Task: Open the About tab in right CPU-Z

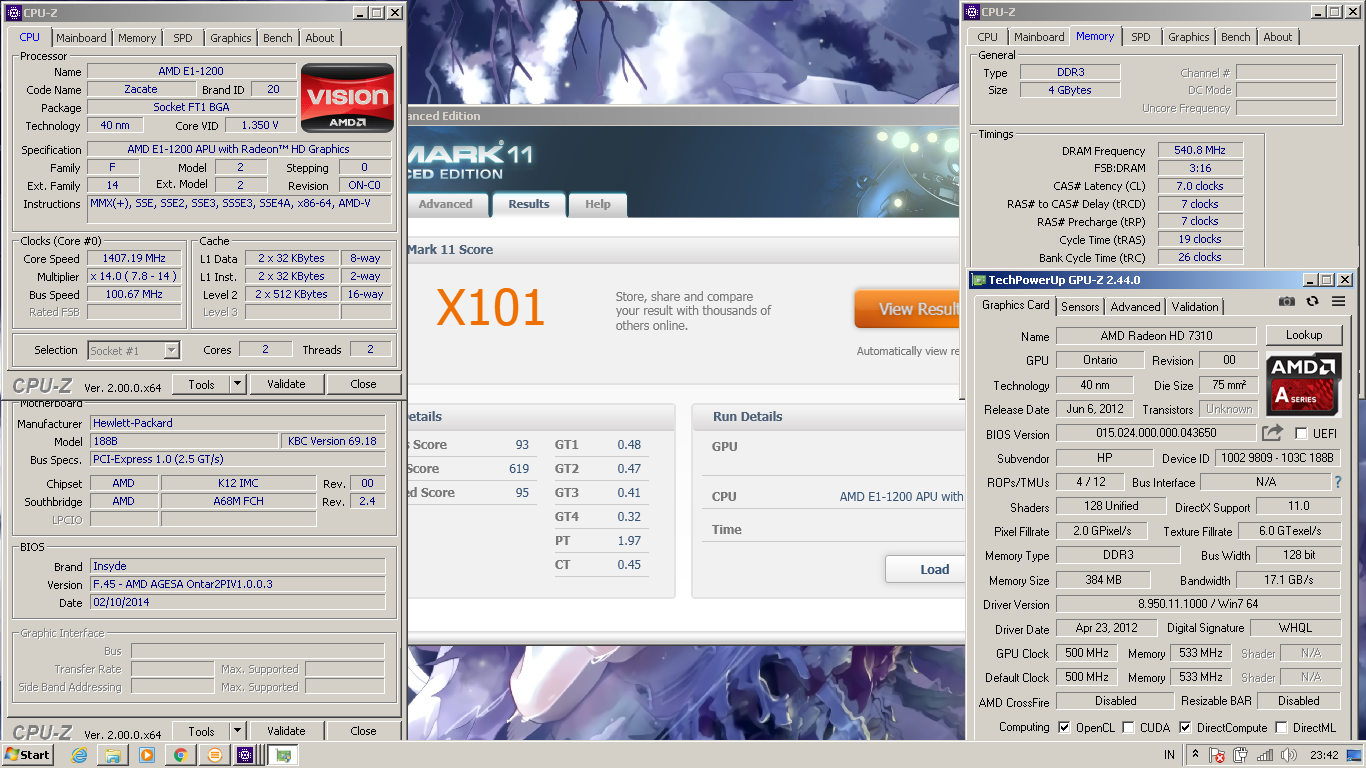Action: [x=1278, y=37]
